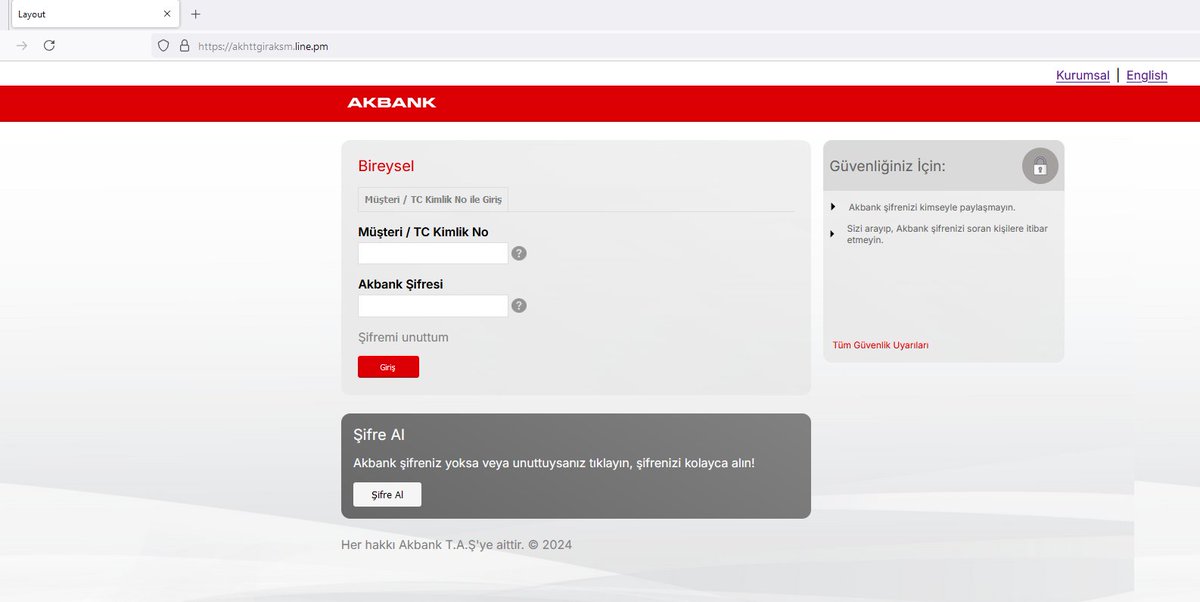Click the browser reload icon

tap(49, 45)
